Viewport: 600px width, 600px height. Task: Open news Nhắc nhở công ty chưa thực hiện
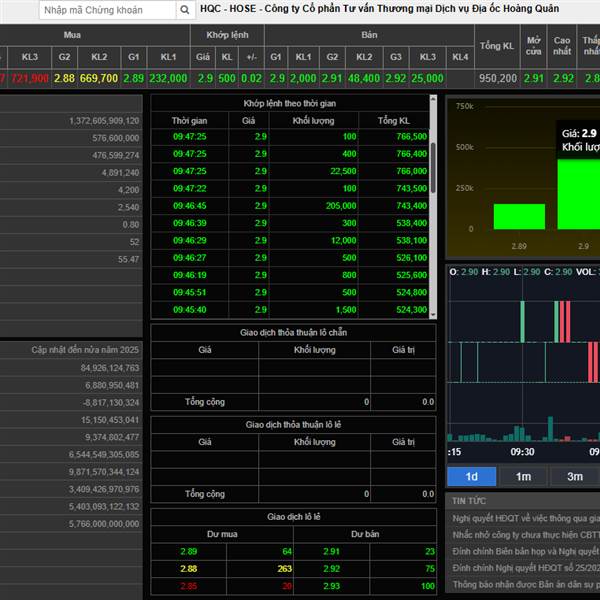526,535
